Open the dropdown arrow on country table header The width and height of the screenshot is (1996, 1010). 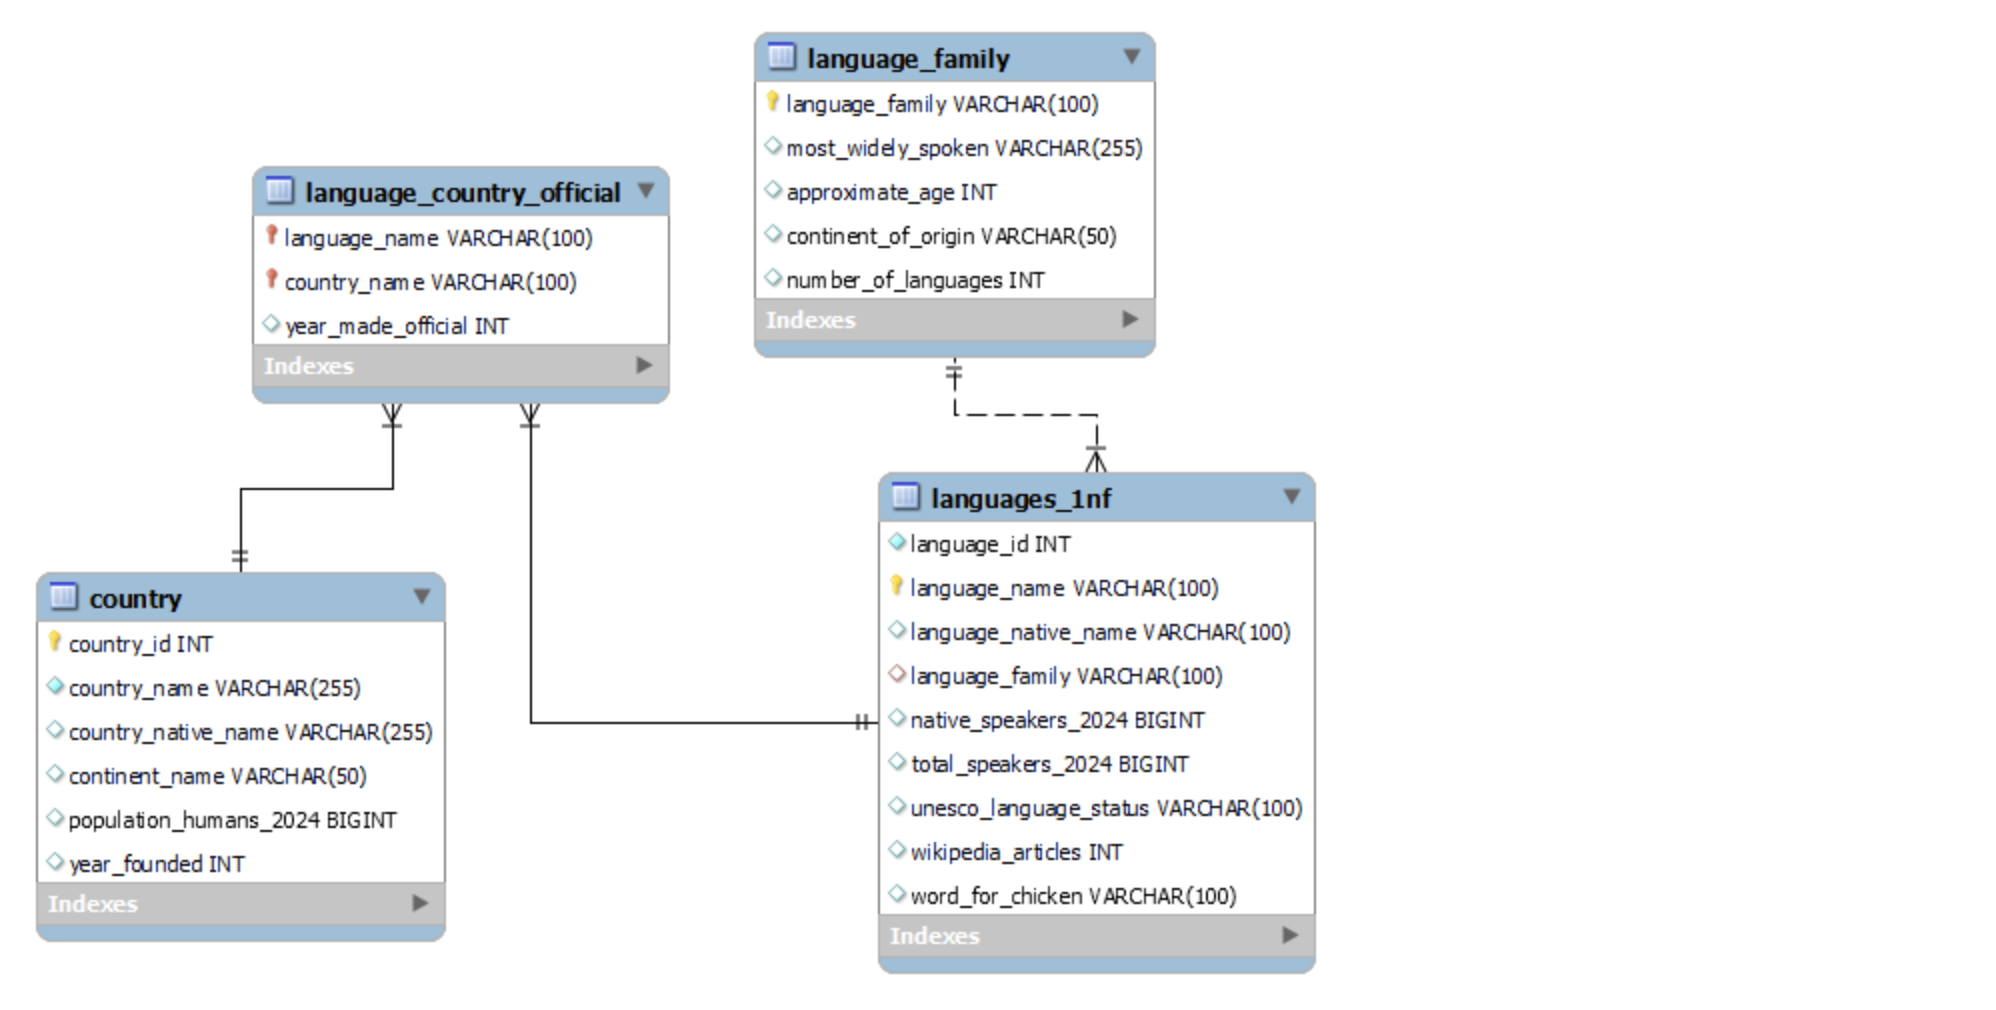[x=421, y=597]
